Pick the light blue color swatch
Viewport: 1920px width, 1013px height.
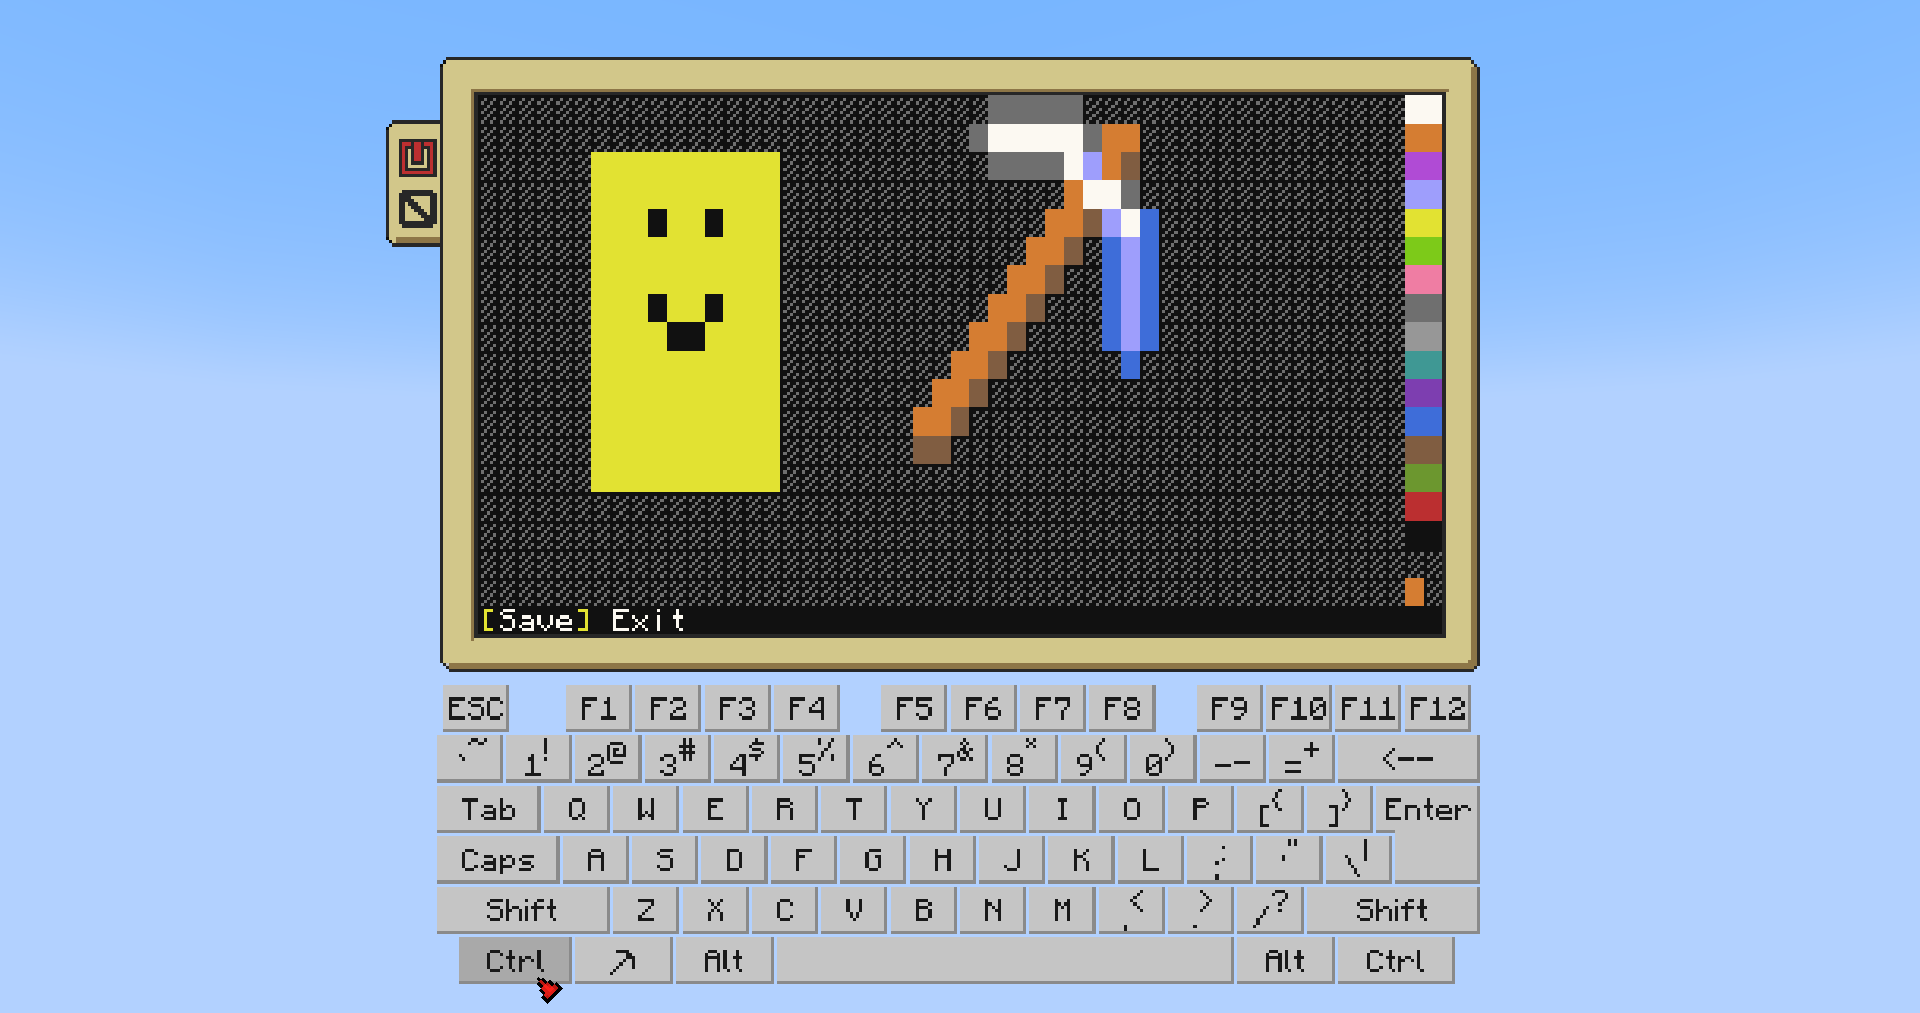1423,194
